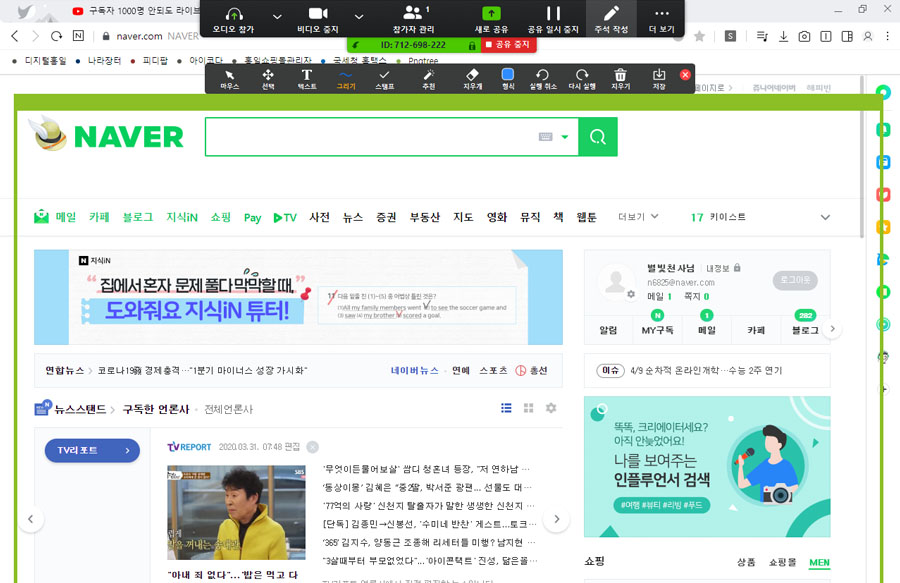
Task: Open profile settings gear icon
Action: pyautogui.click(x=631, y=294)
